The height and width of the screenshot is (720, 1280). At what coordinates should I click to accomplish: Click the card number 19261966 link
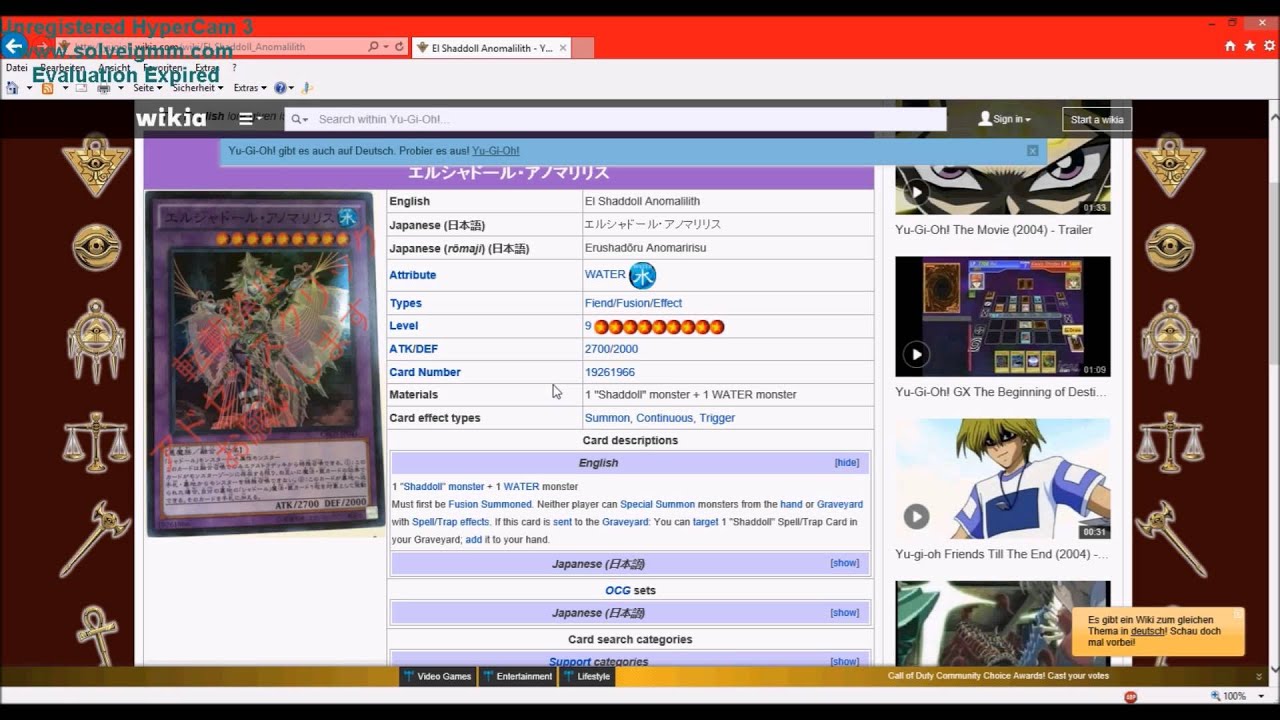[x=610, y=372]
